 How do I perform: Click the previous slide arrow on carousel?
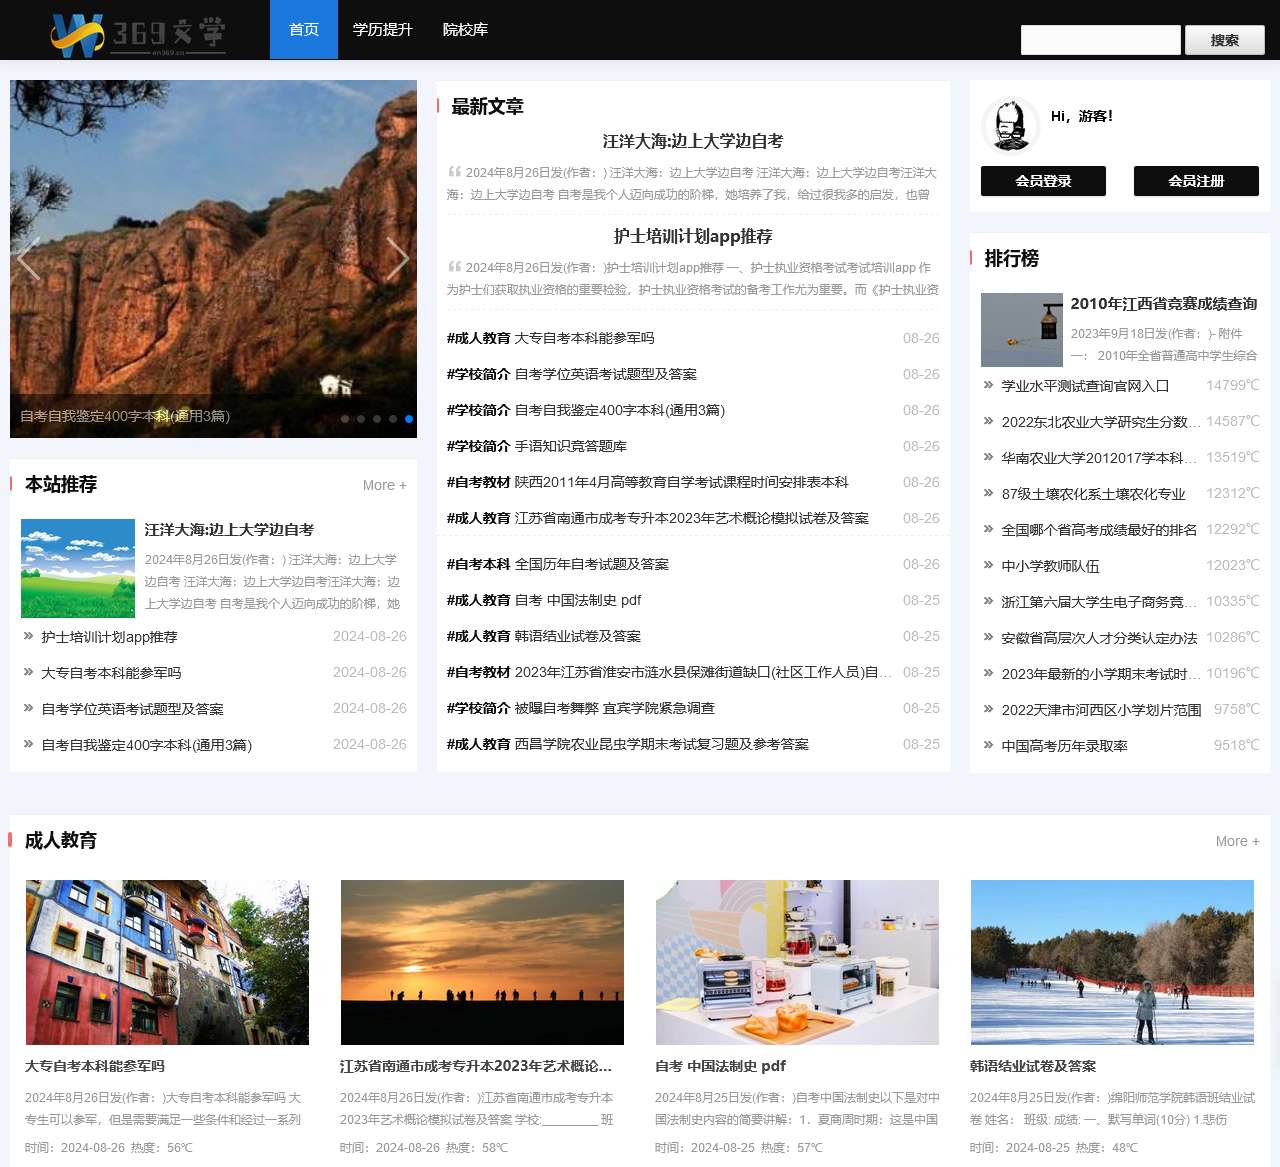click(x=28, y=259)
